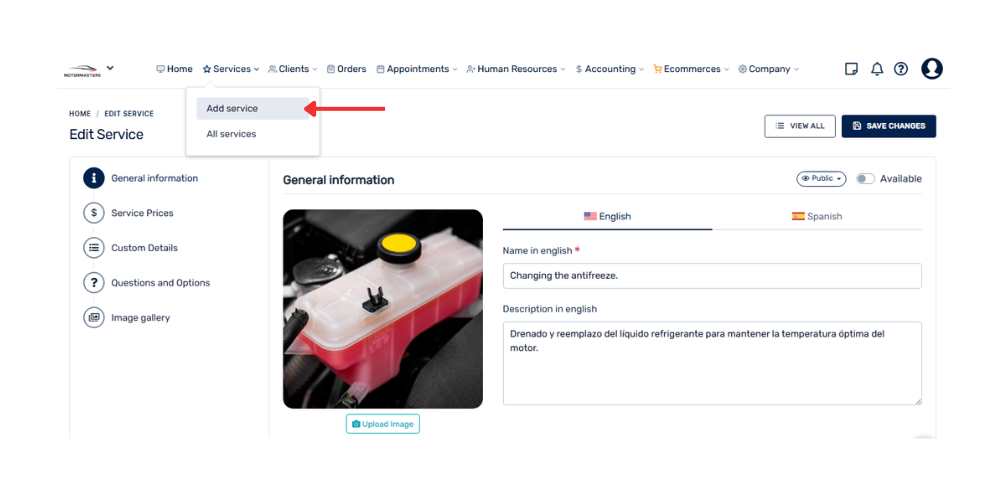Toggle the Available switch
Image resolution: width=1000 pixels, height=500 pixels.
pyautogui.click(x=865, y=179)
